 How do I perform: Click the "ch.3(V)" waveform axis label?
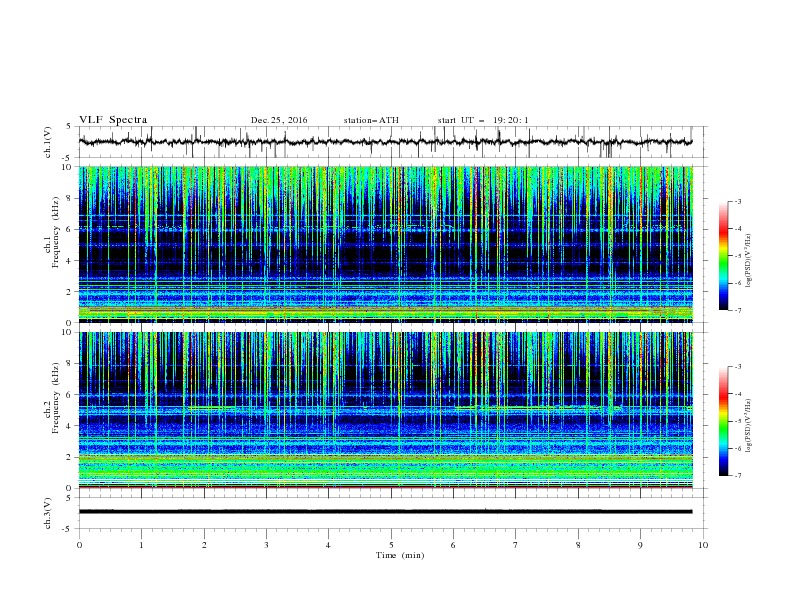[48, 513]
